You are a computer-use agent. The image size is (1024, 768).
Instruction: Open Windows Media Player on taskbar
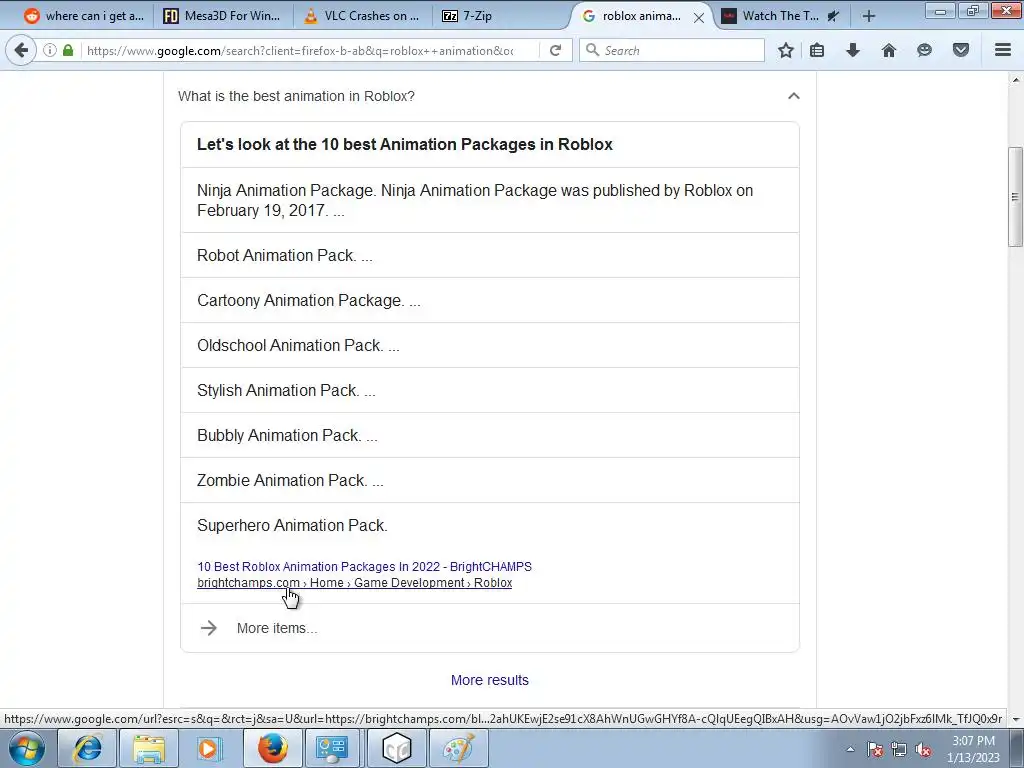pyautogui.click(x=211, y=748)
